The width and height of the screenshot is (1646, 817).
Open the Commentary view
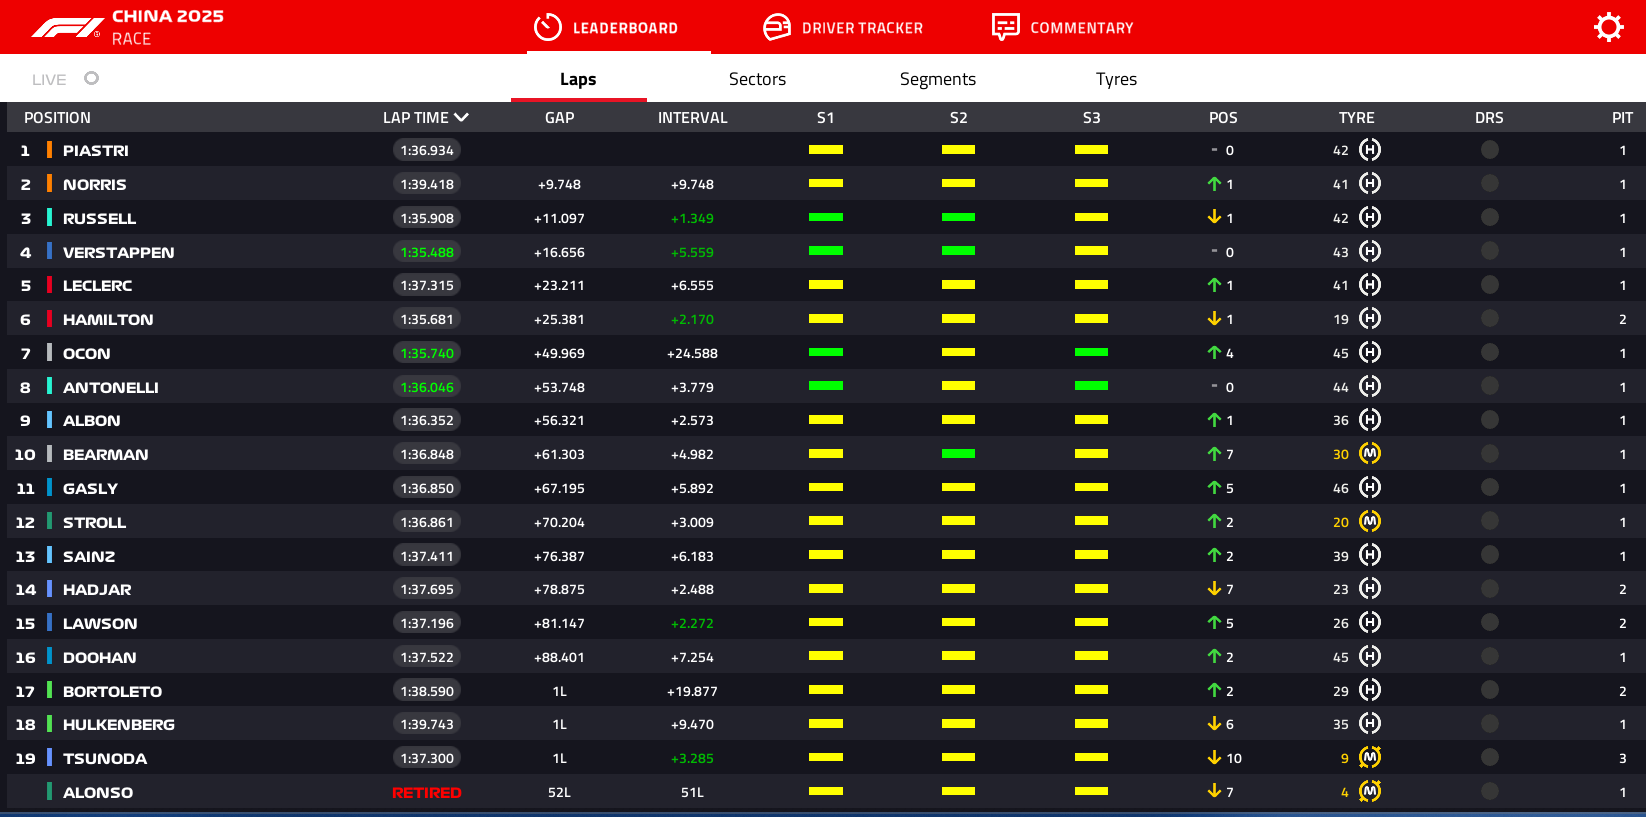pos(1062,28)
